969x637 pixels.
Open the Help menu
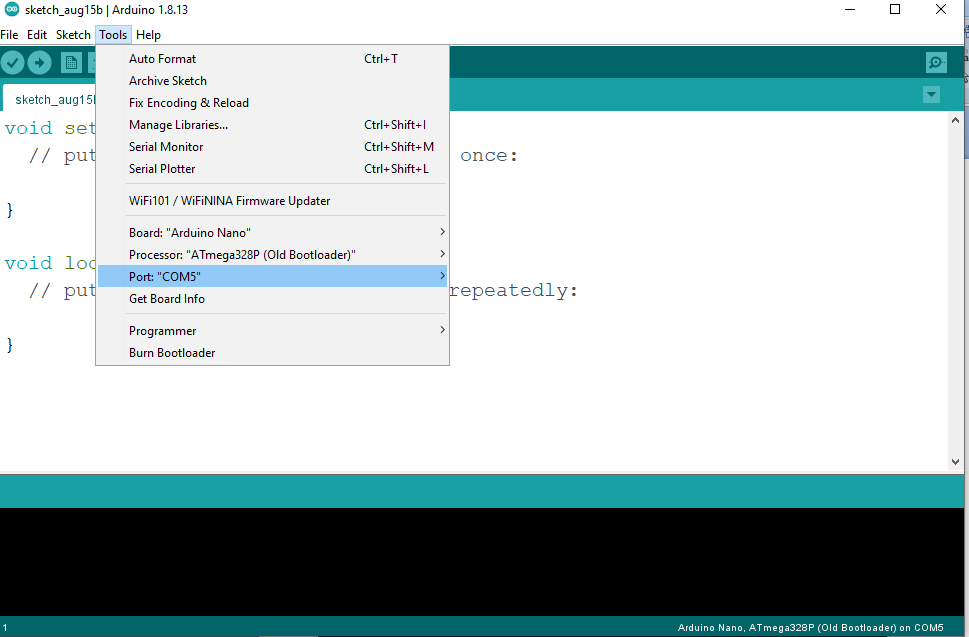pyautogui.click(x=148, y=35)
